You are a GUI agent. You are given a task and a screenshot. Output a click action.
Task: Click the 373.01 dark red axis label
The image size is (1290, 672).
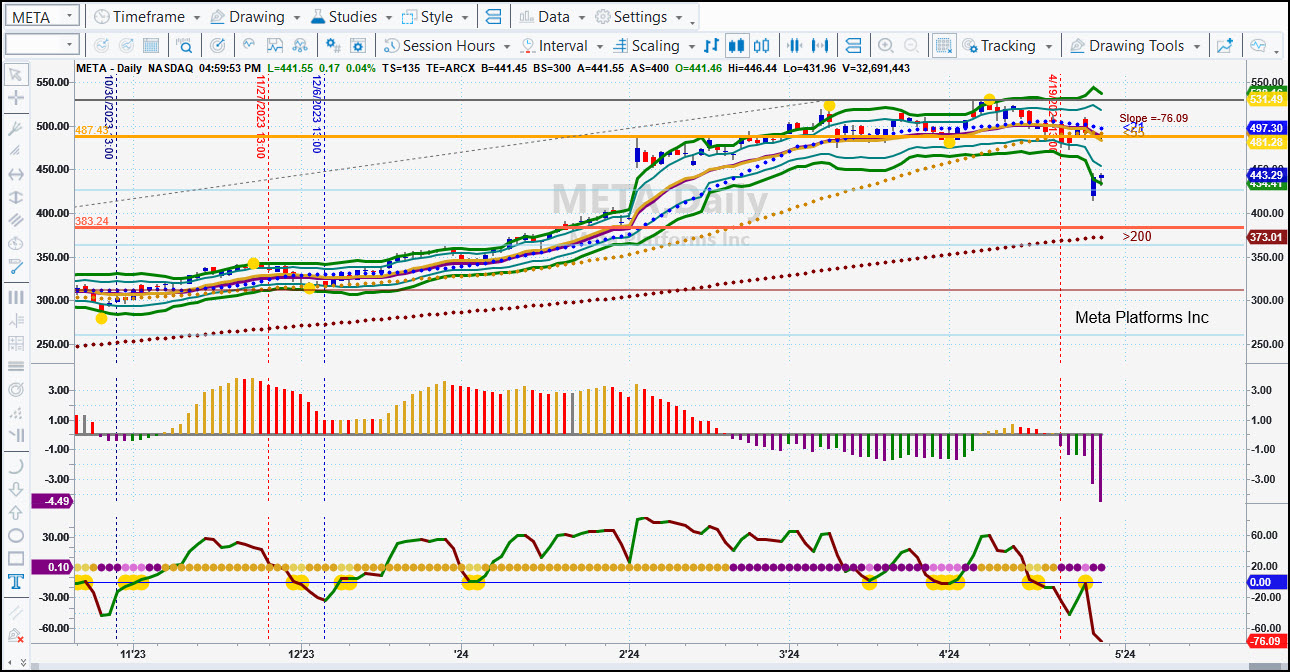[1265, 237]
